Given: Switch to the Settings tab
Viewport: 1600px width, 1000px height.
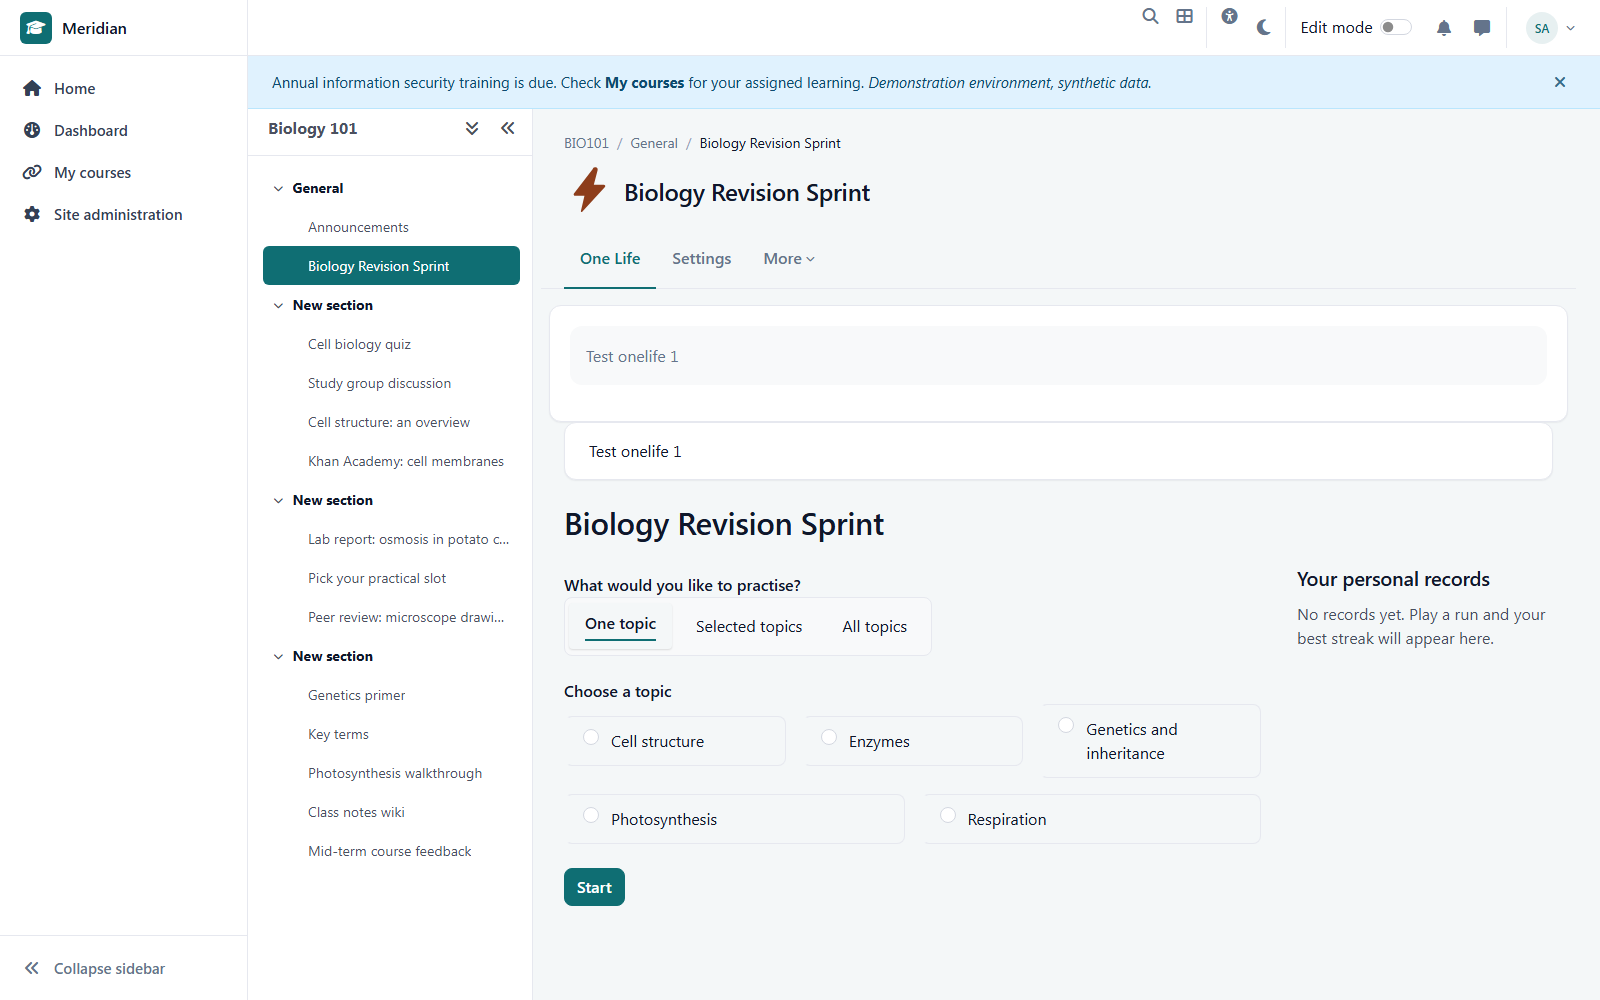Looking at the screenshot, I should 702,259.
